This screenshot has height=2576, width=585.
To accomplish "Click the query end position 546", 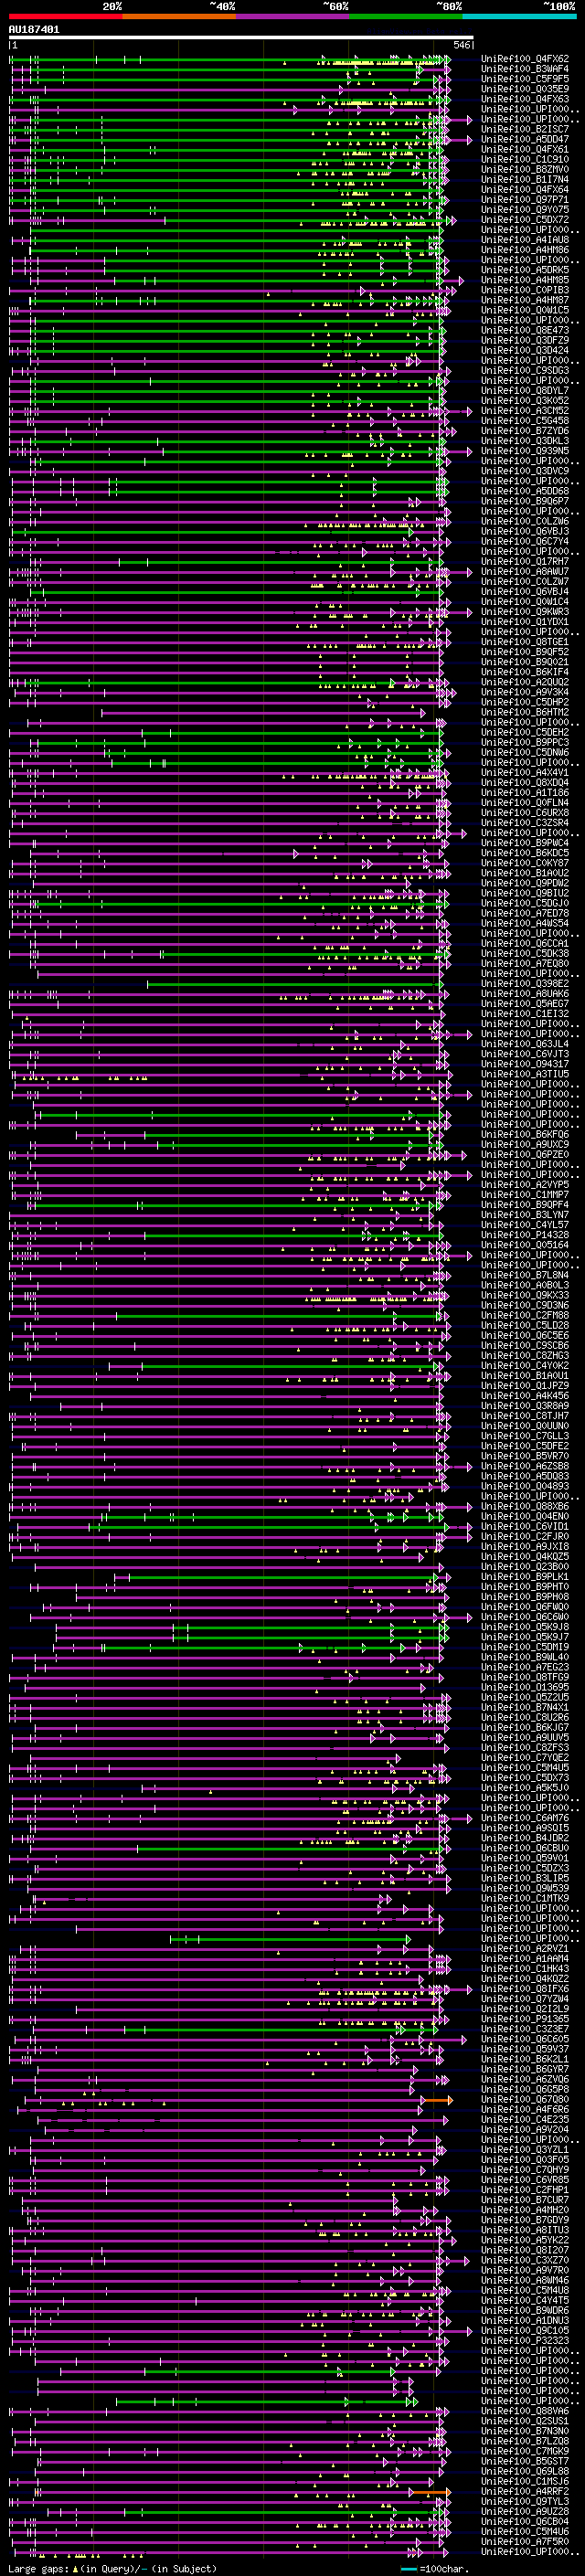I will [x=462, y=45].
